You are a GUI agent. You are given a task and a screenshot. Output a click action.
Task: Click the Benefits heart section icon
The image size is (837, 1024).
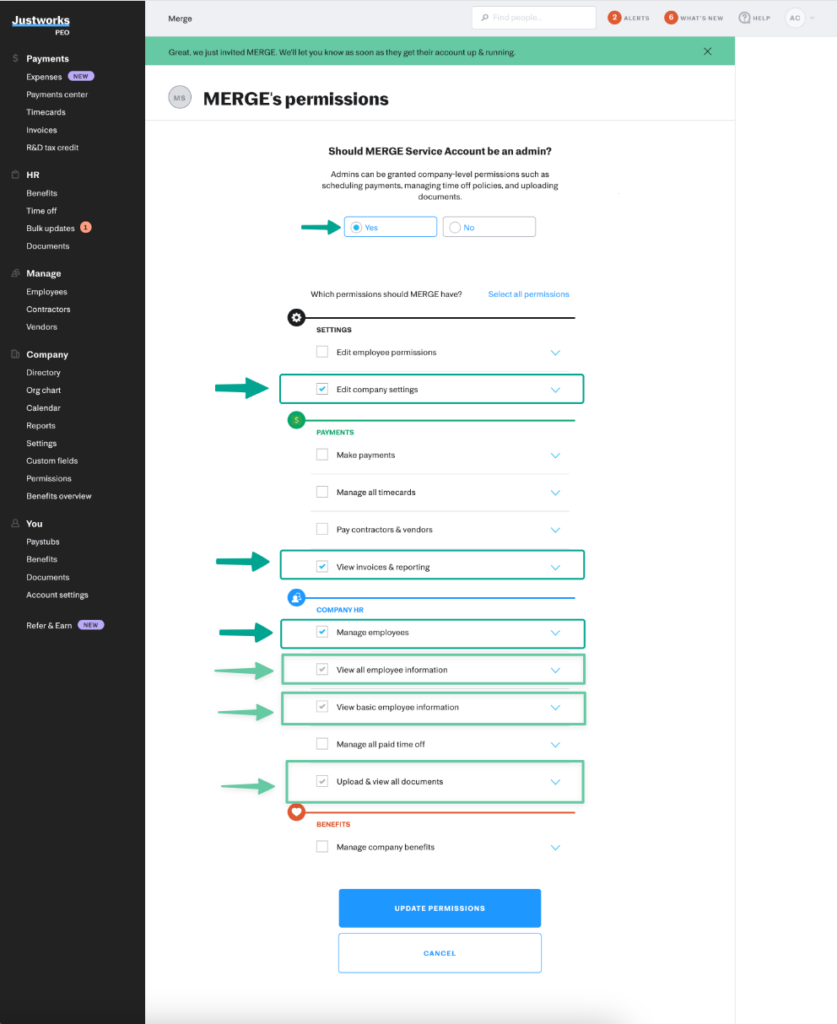[x=296, y=812]
